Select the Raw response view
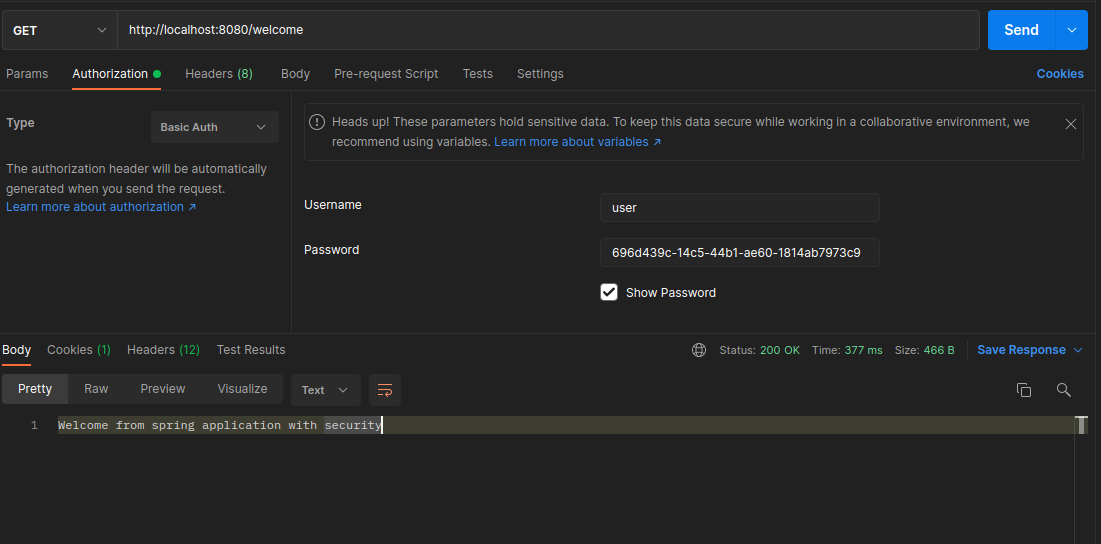The width and height of the screenshot is (1101, 544). (x=96, y=389)
